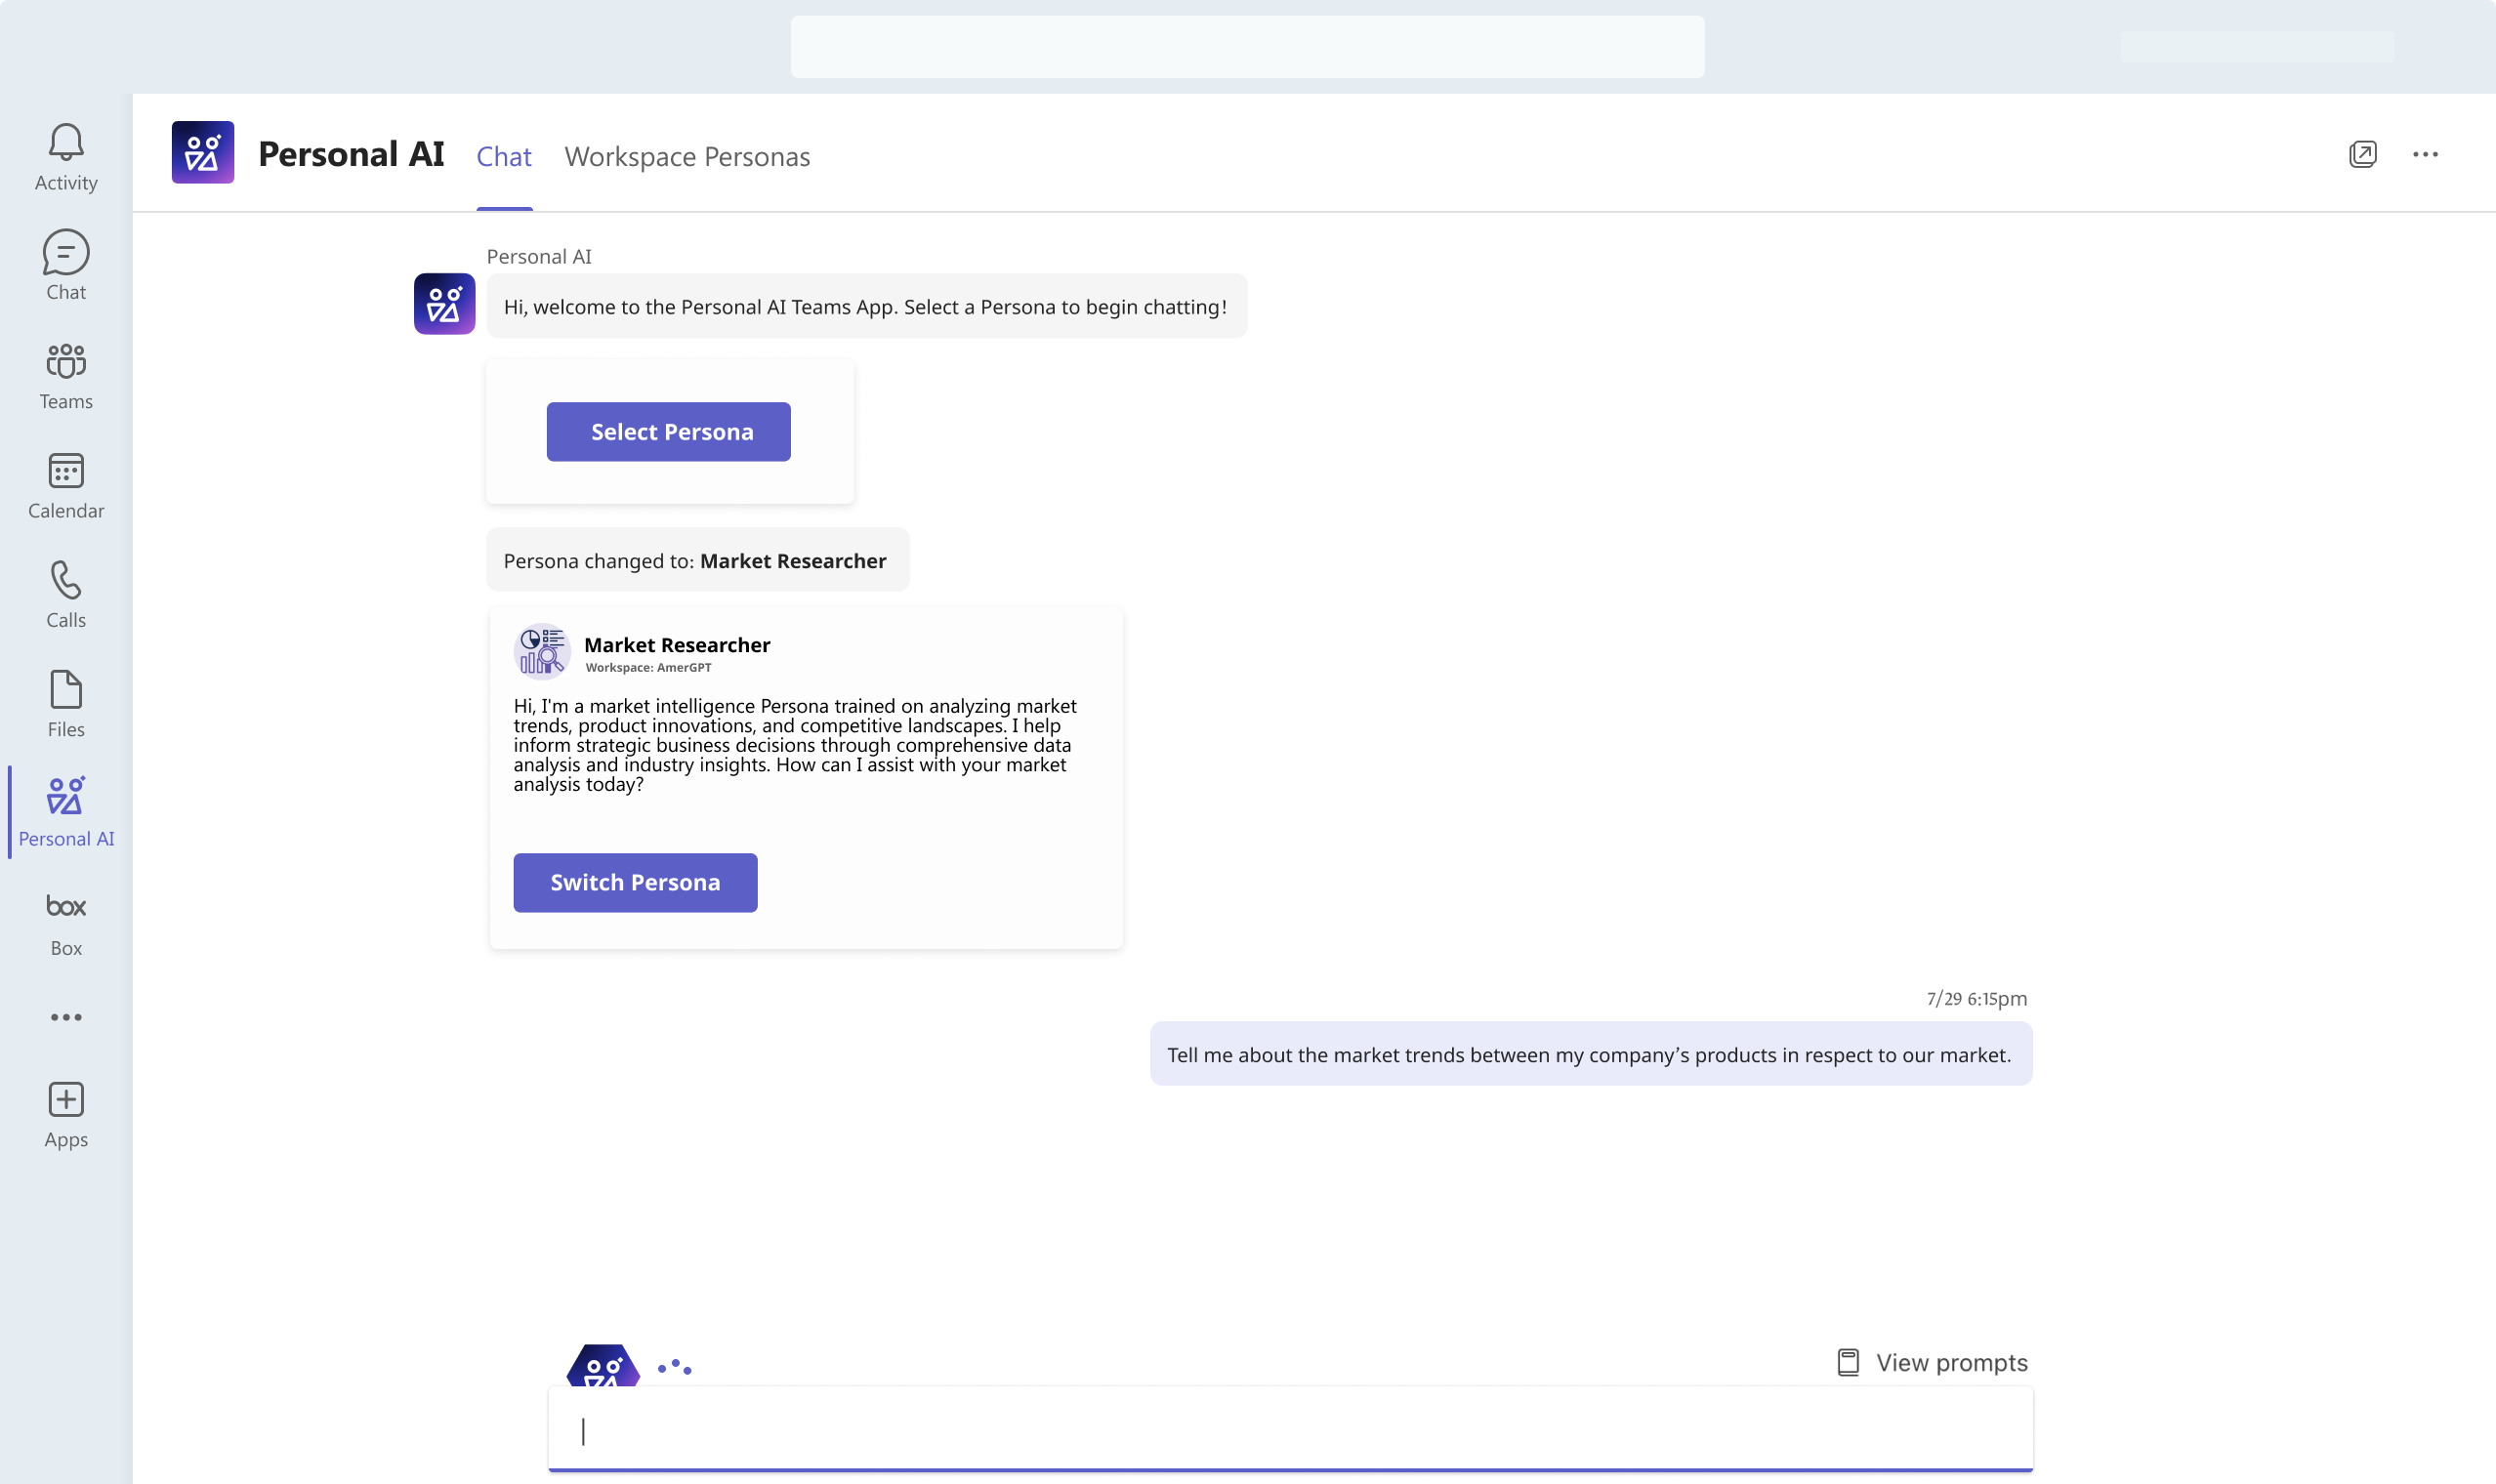Click the Personal AI logo in header
Viewport: 2496px width, 1484px height.
[203, 153]
